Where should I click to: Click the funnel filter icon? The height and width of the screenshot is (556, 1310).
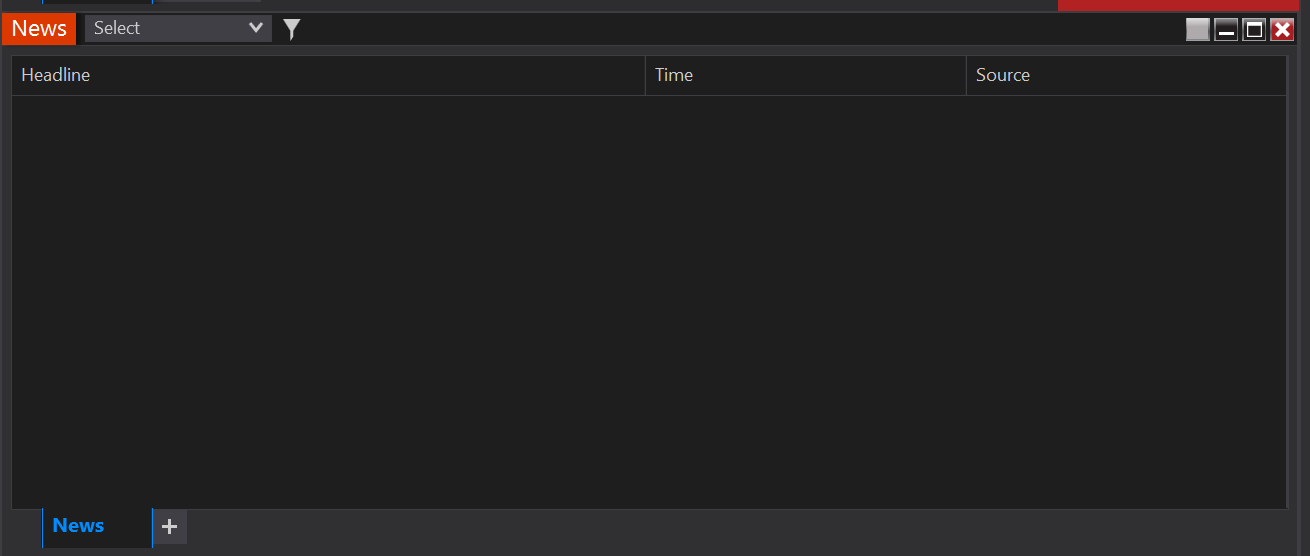click(291, 29)
